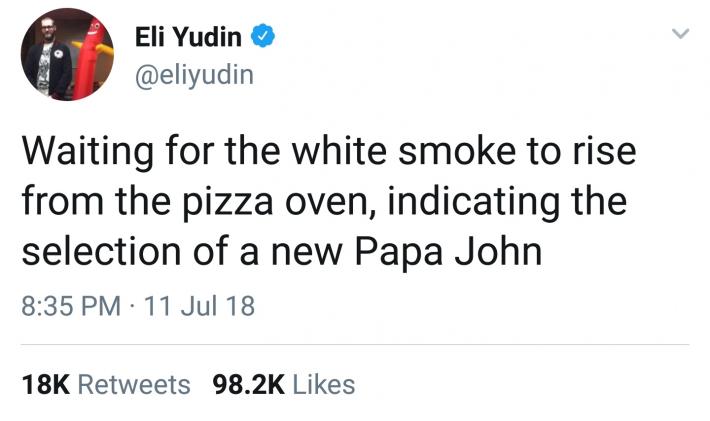Click the bold 18K retweet count
This screenshot has width=710, height=421.
point(45,384)
